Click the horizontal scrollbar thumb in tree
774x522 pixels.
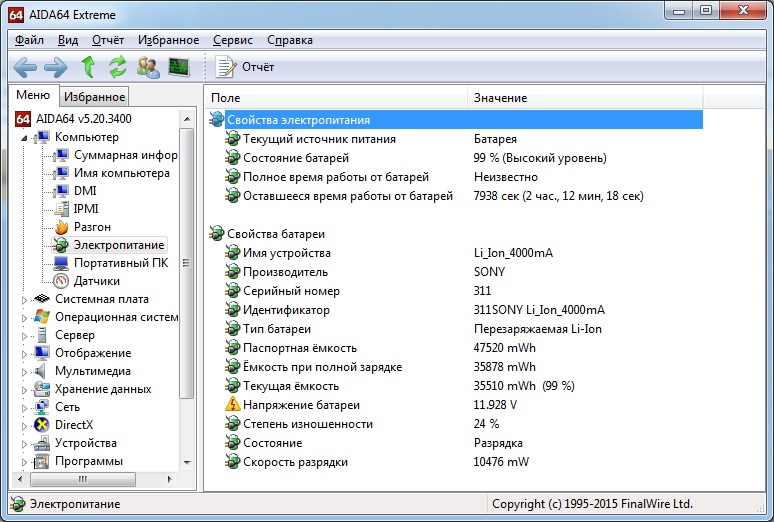coord(83,479)
